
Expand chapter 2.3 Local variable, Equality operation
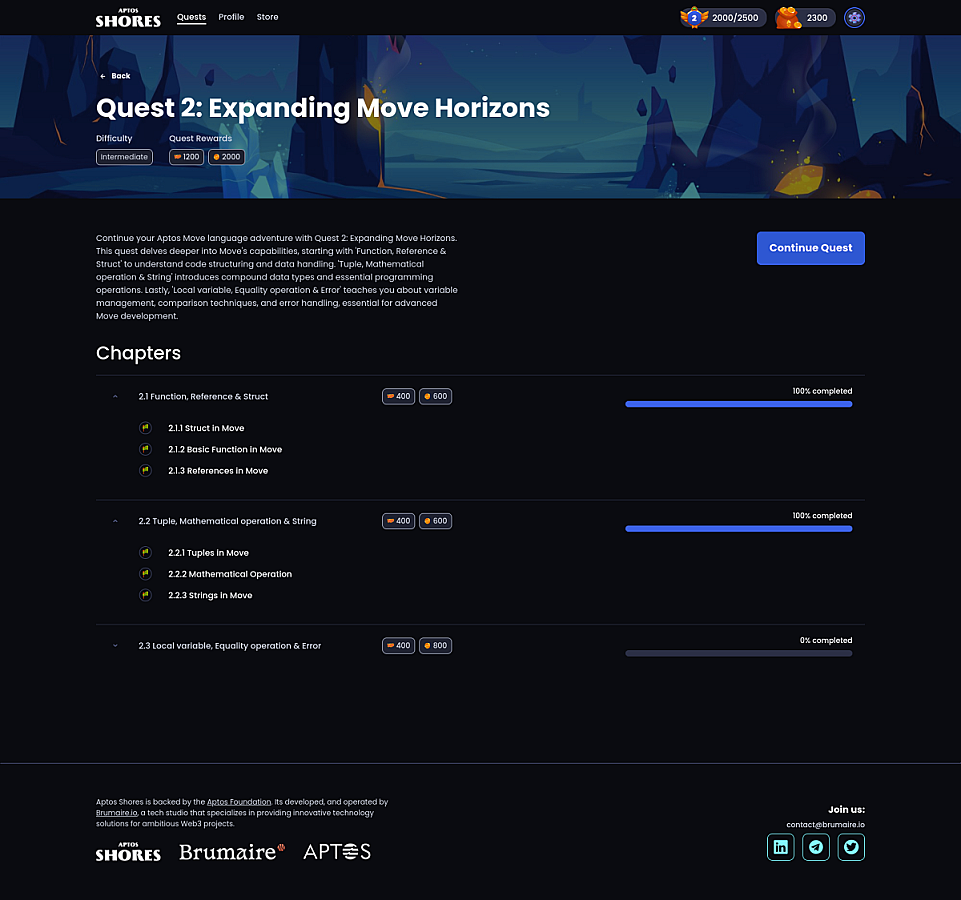115,646
